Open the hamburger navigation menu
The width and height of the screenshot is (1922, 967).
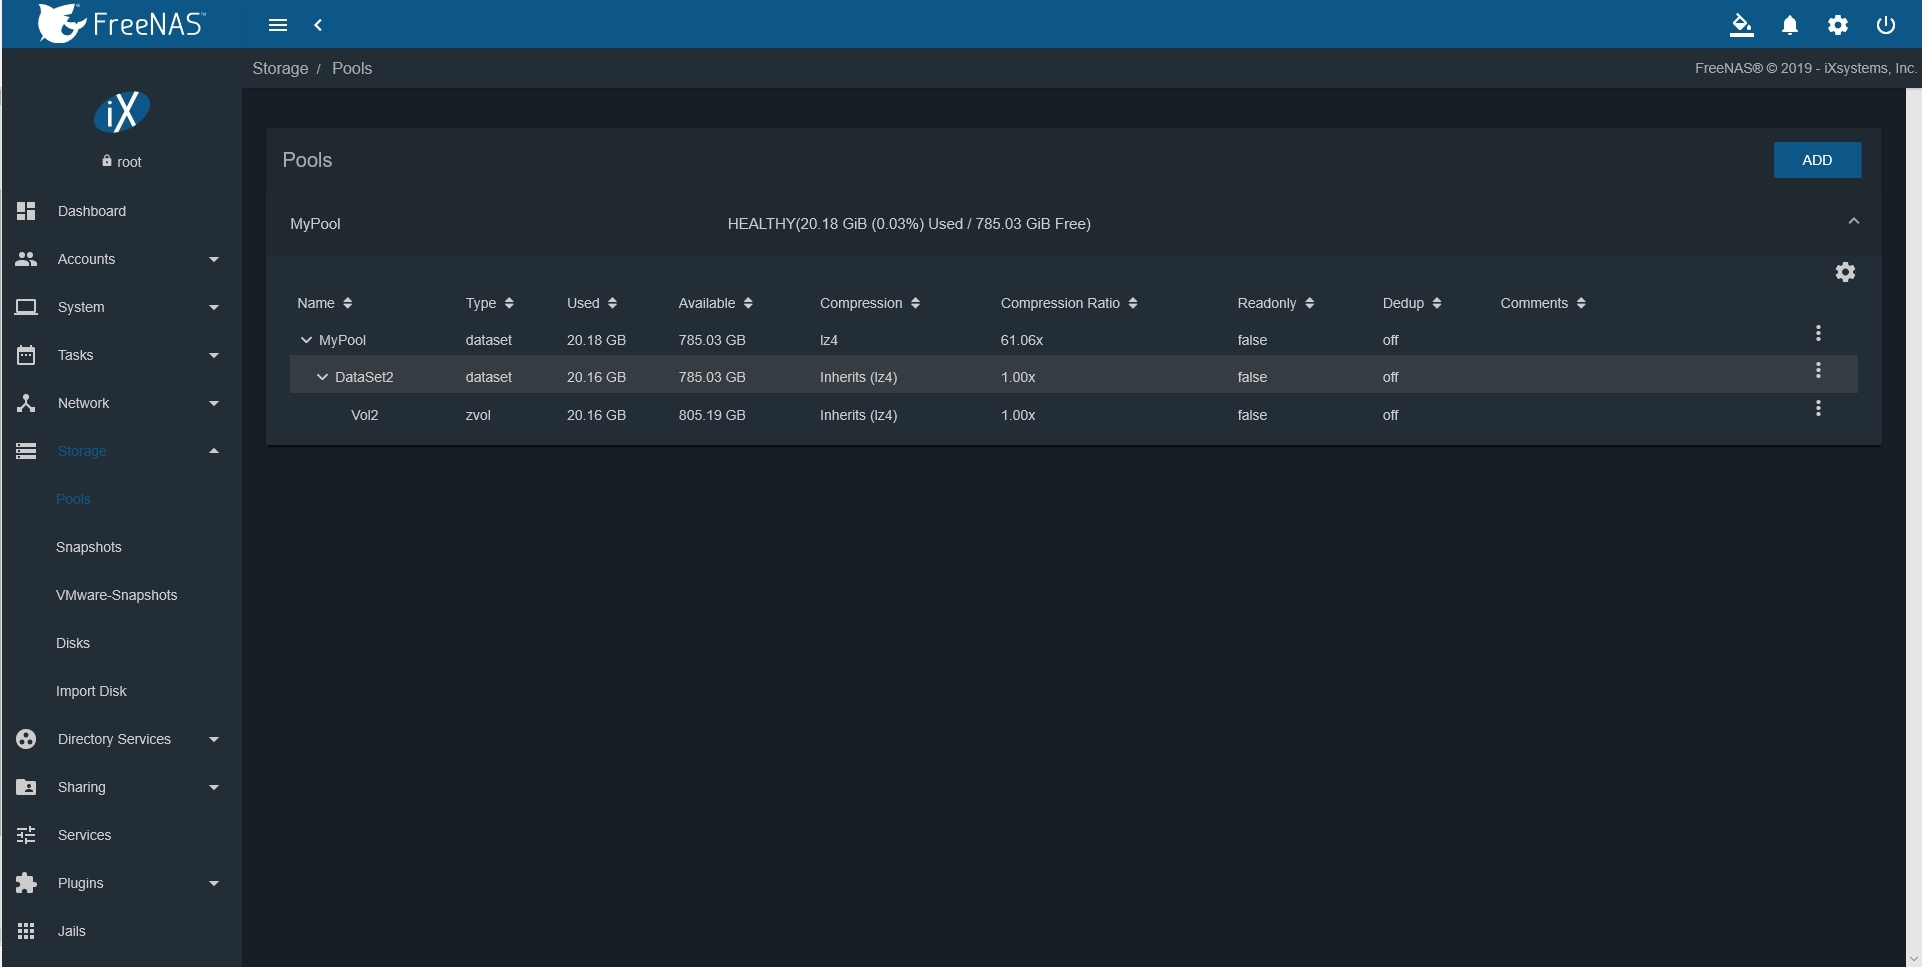pyautogui.click(x=278, y=25)
